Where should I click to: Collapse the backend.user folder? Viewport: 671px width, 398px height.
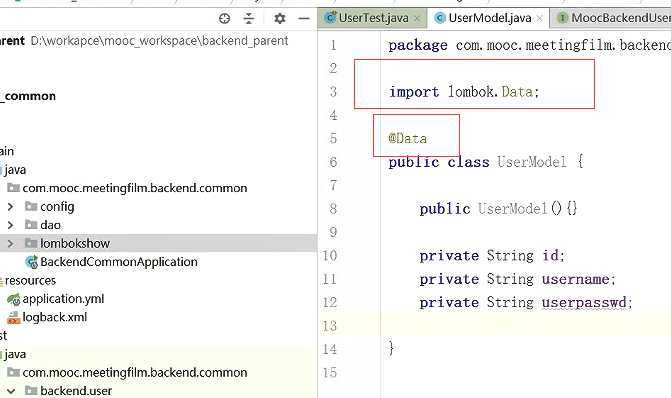11,391
